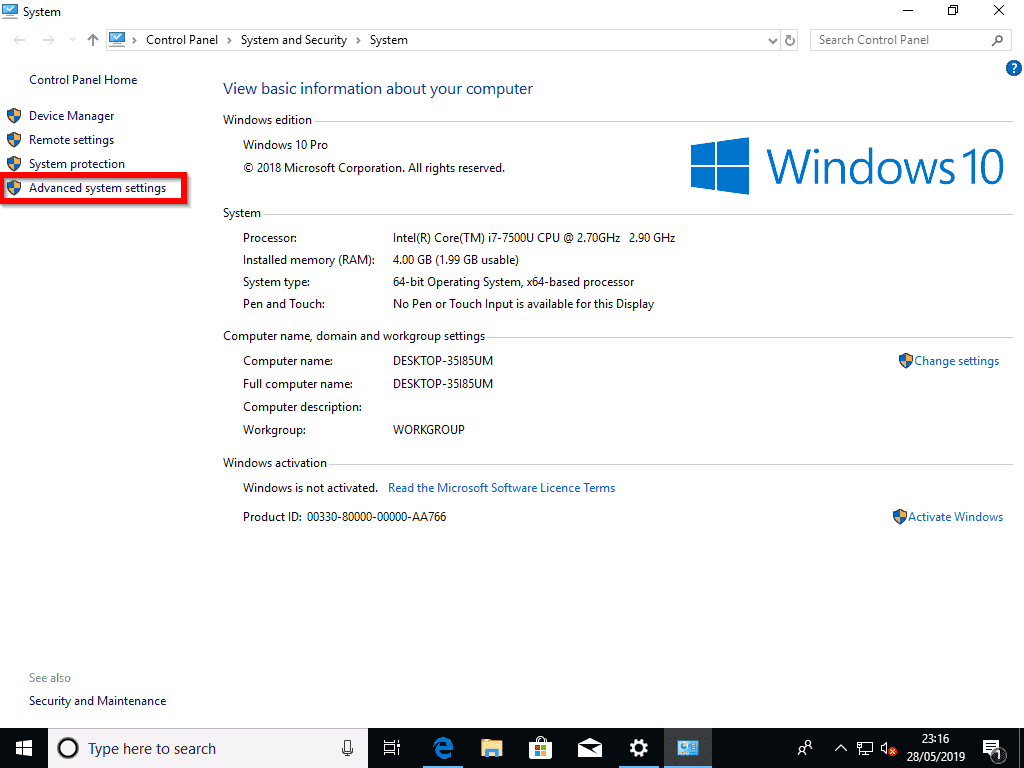Open System protection link

pyautogui.click(x=76, y=164)
